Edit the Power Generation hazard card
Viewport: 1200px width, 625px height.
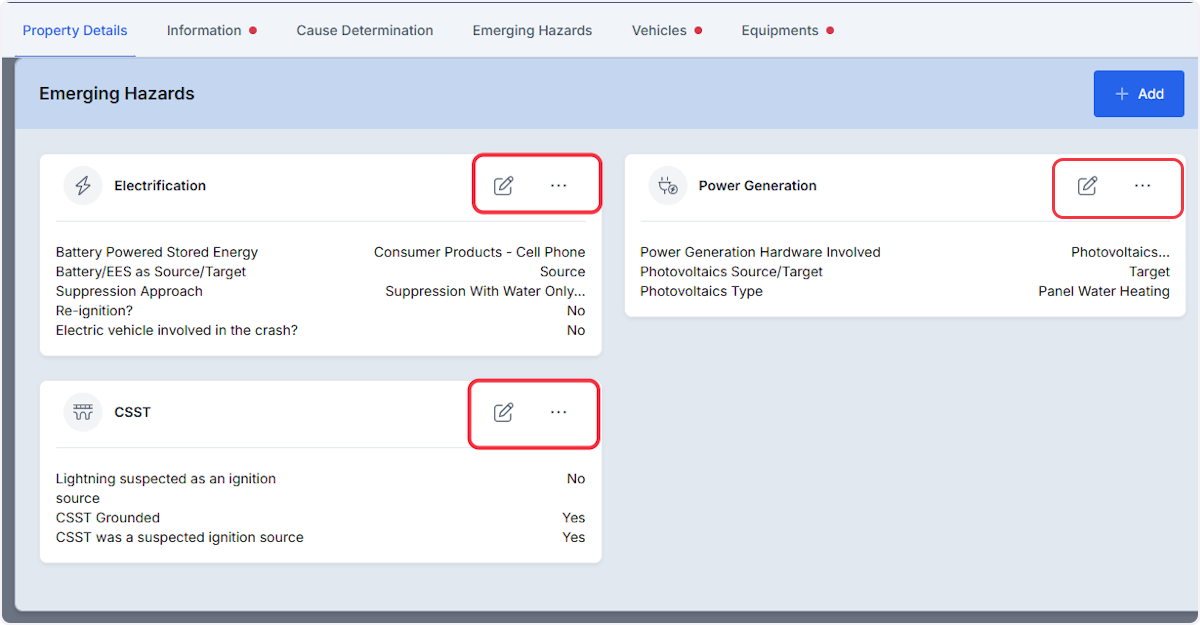tap(1087, 186)
